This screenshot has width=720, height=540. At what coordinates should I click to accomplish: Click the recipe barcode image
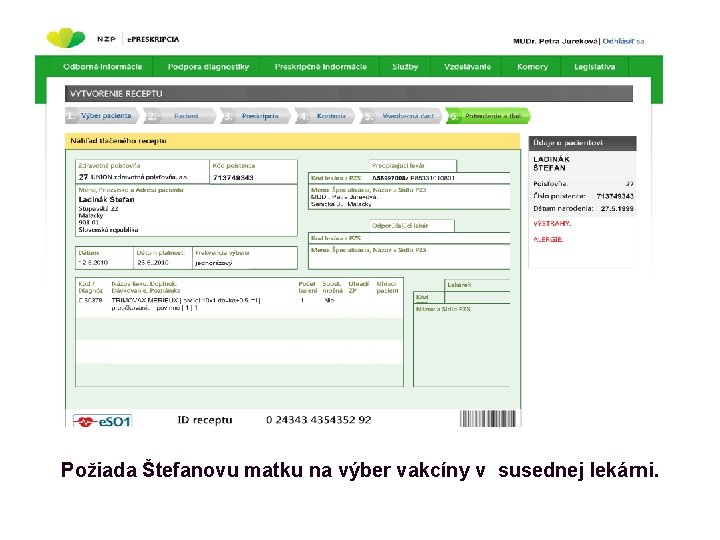point(488,419)
